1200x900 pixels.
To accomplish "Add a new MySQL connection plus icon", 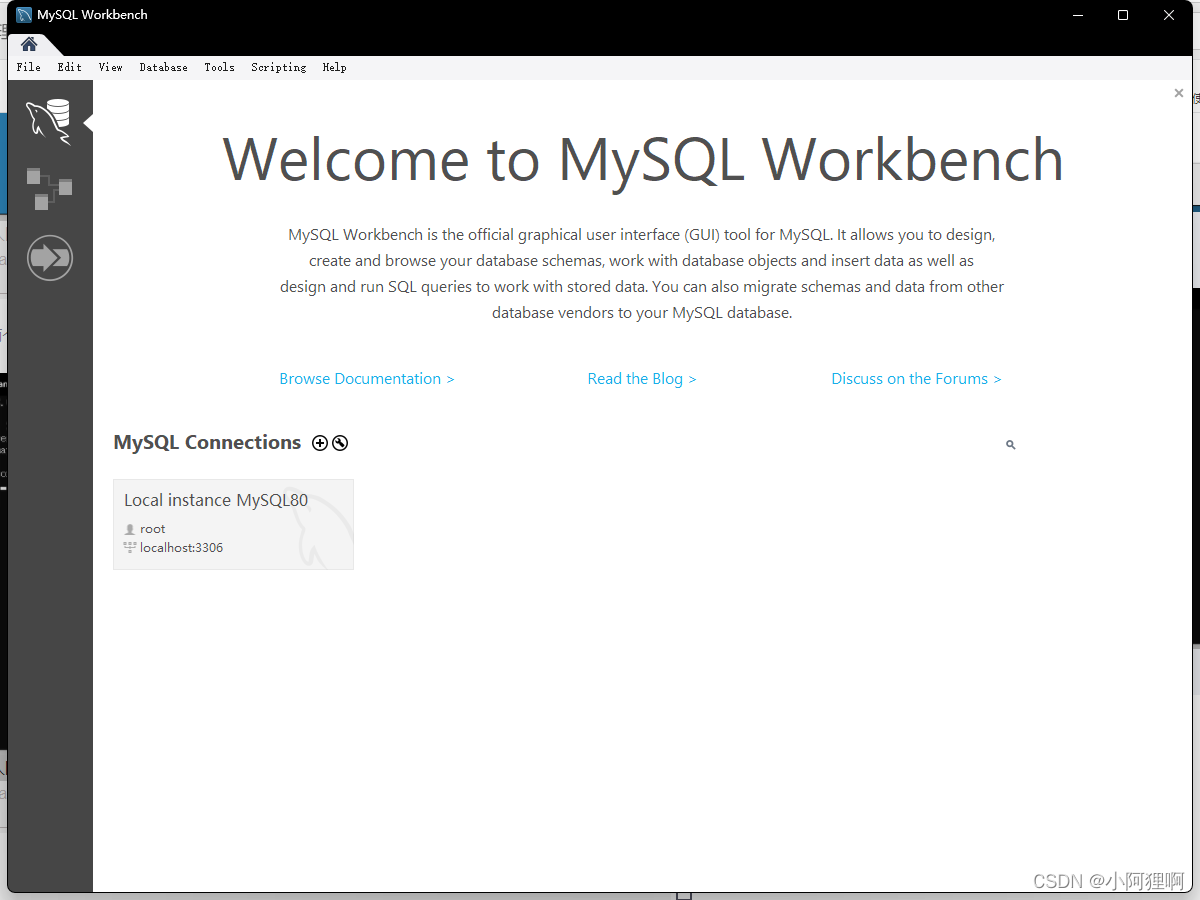I will pos(320,443).
